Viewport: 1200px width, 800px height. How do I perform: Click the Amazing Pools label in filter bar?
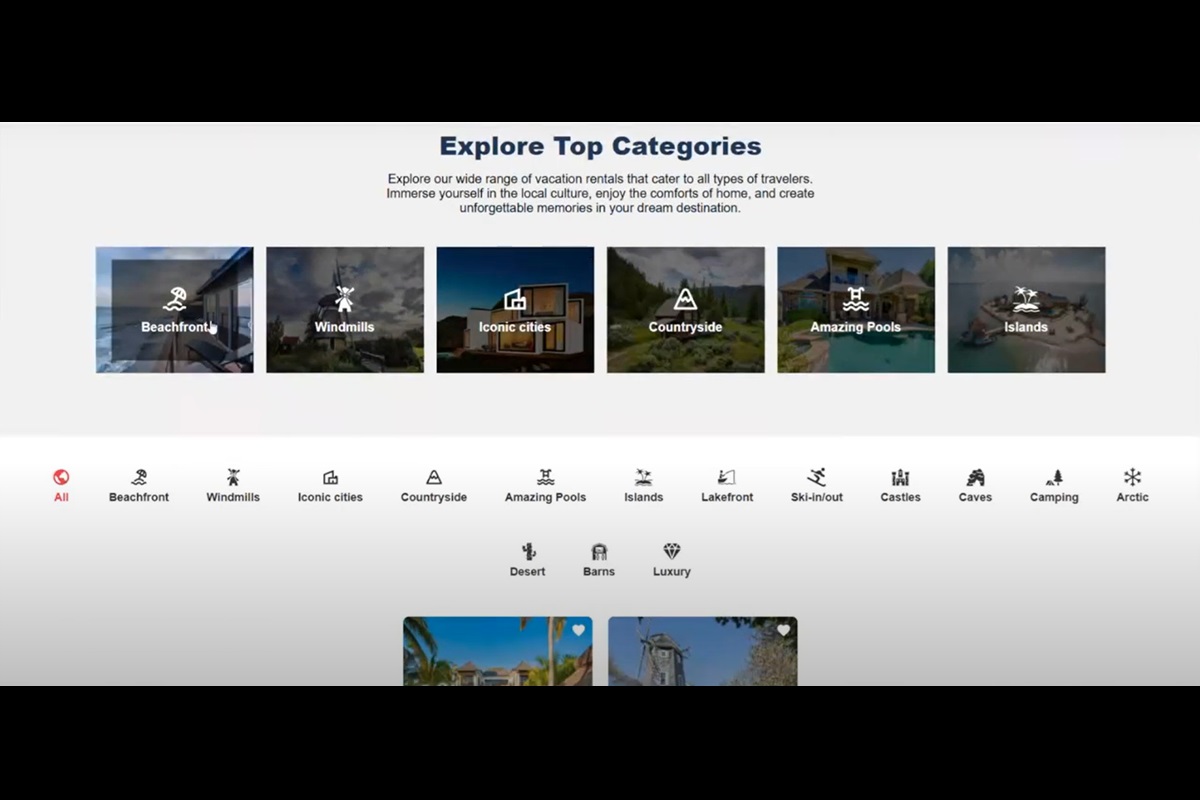(545, 497)
